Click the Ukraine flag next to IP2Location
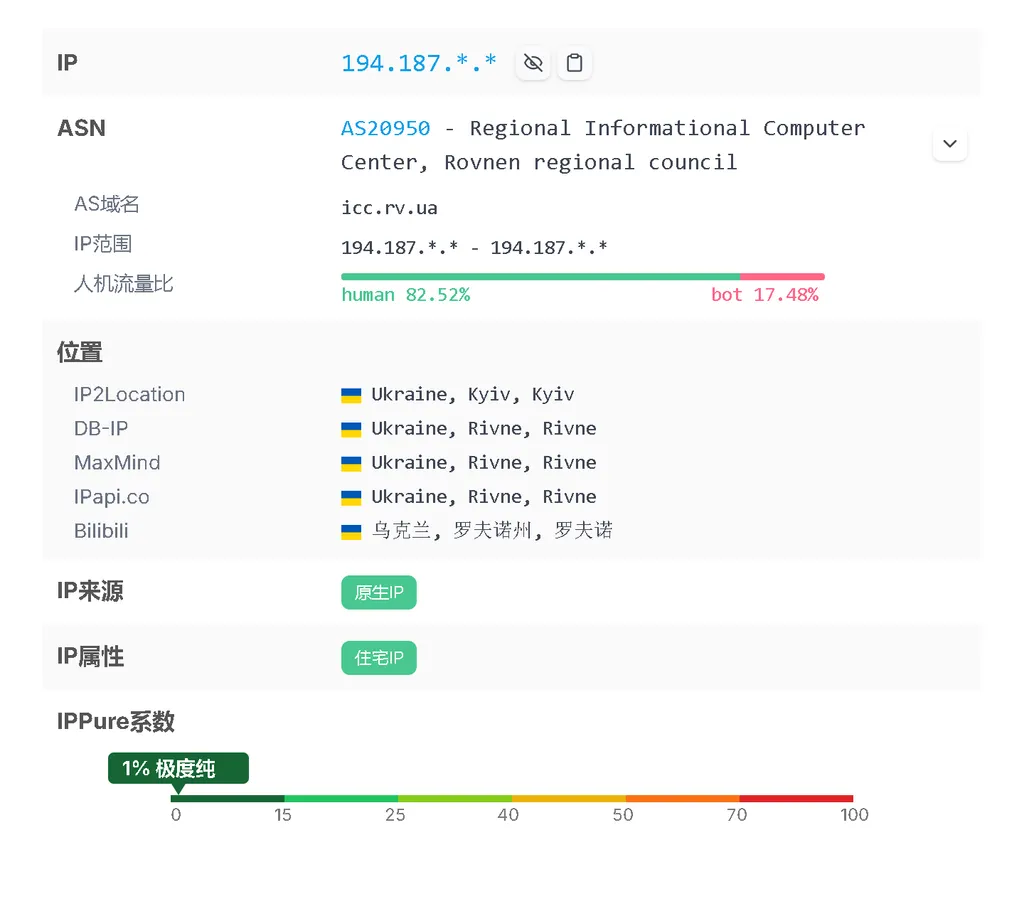Screen dimensions: 1024x919 (351, 394)
